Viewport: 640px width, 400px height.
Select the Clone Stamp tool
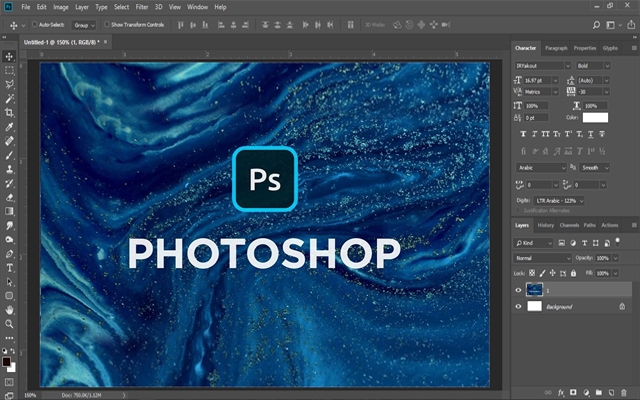point(9,169)
